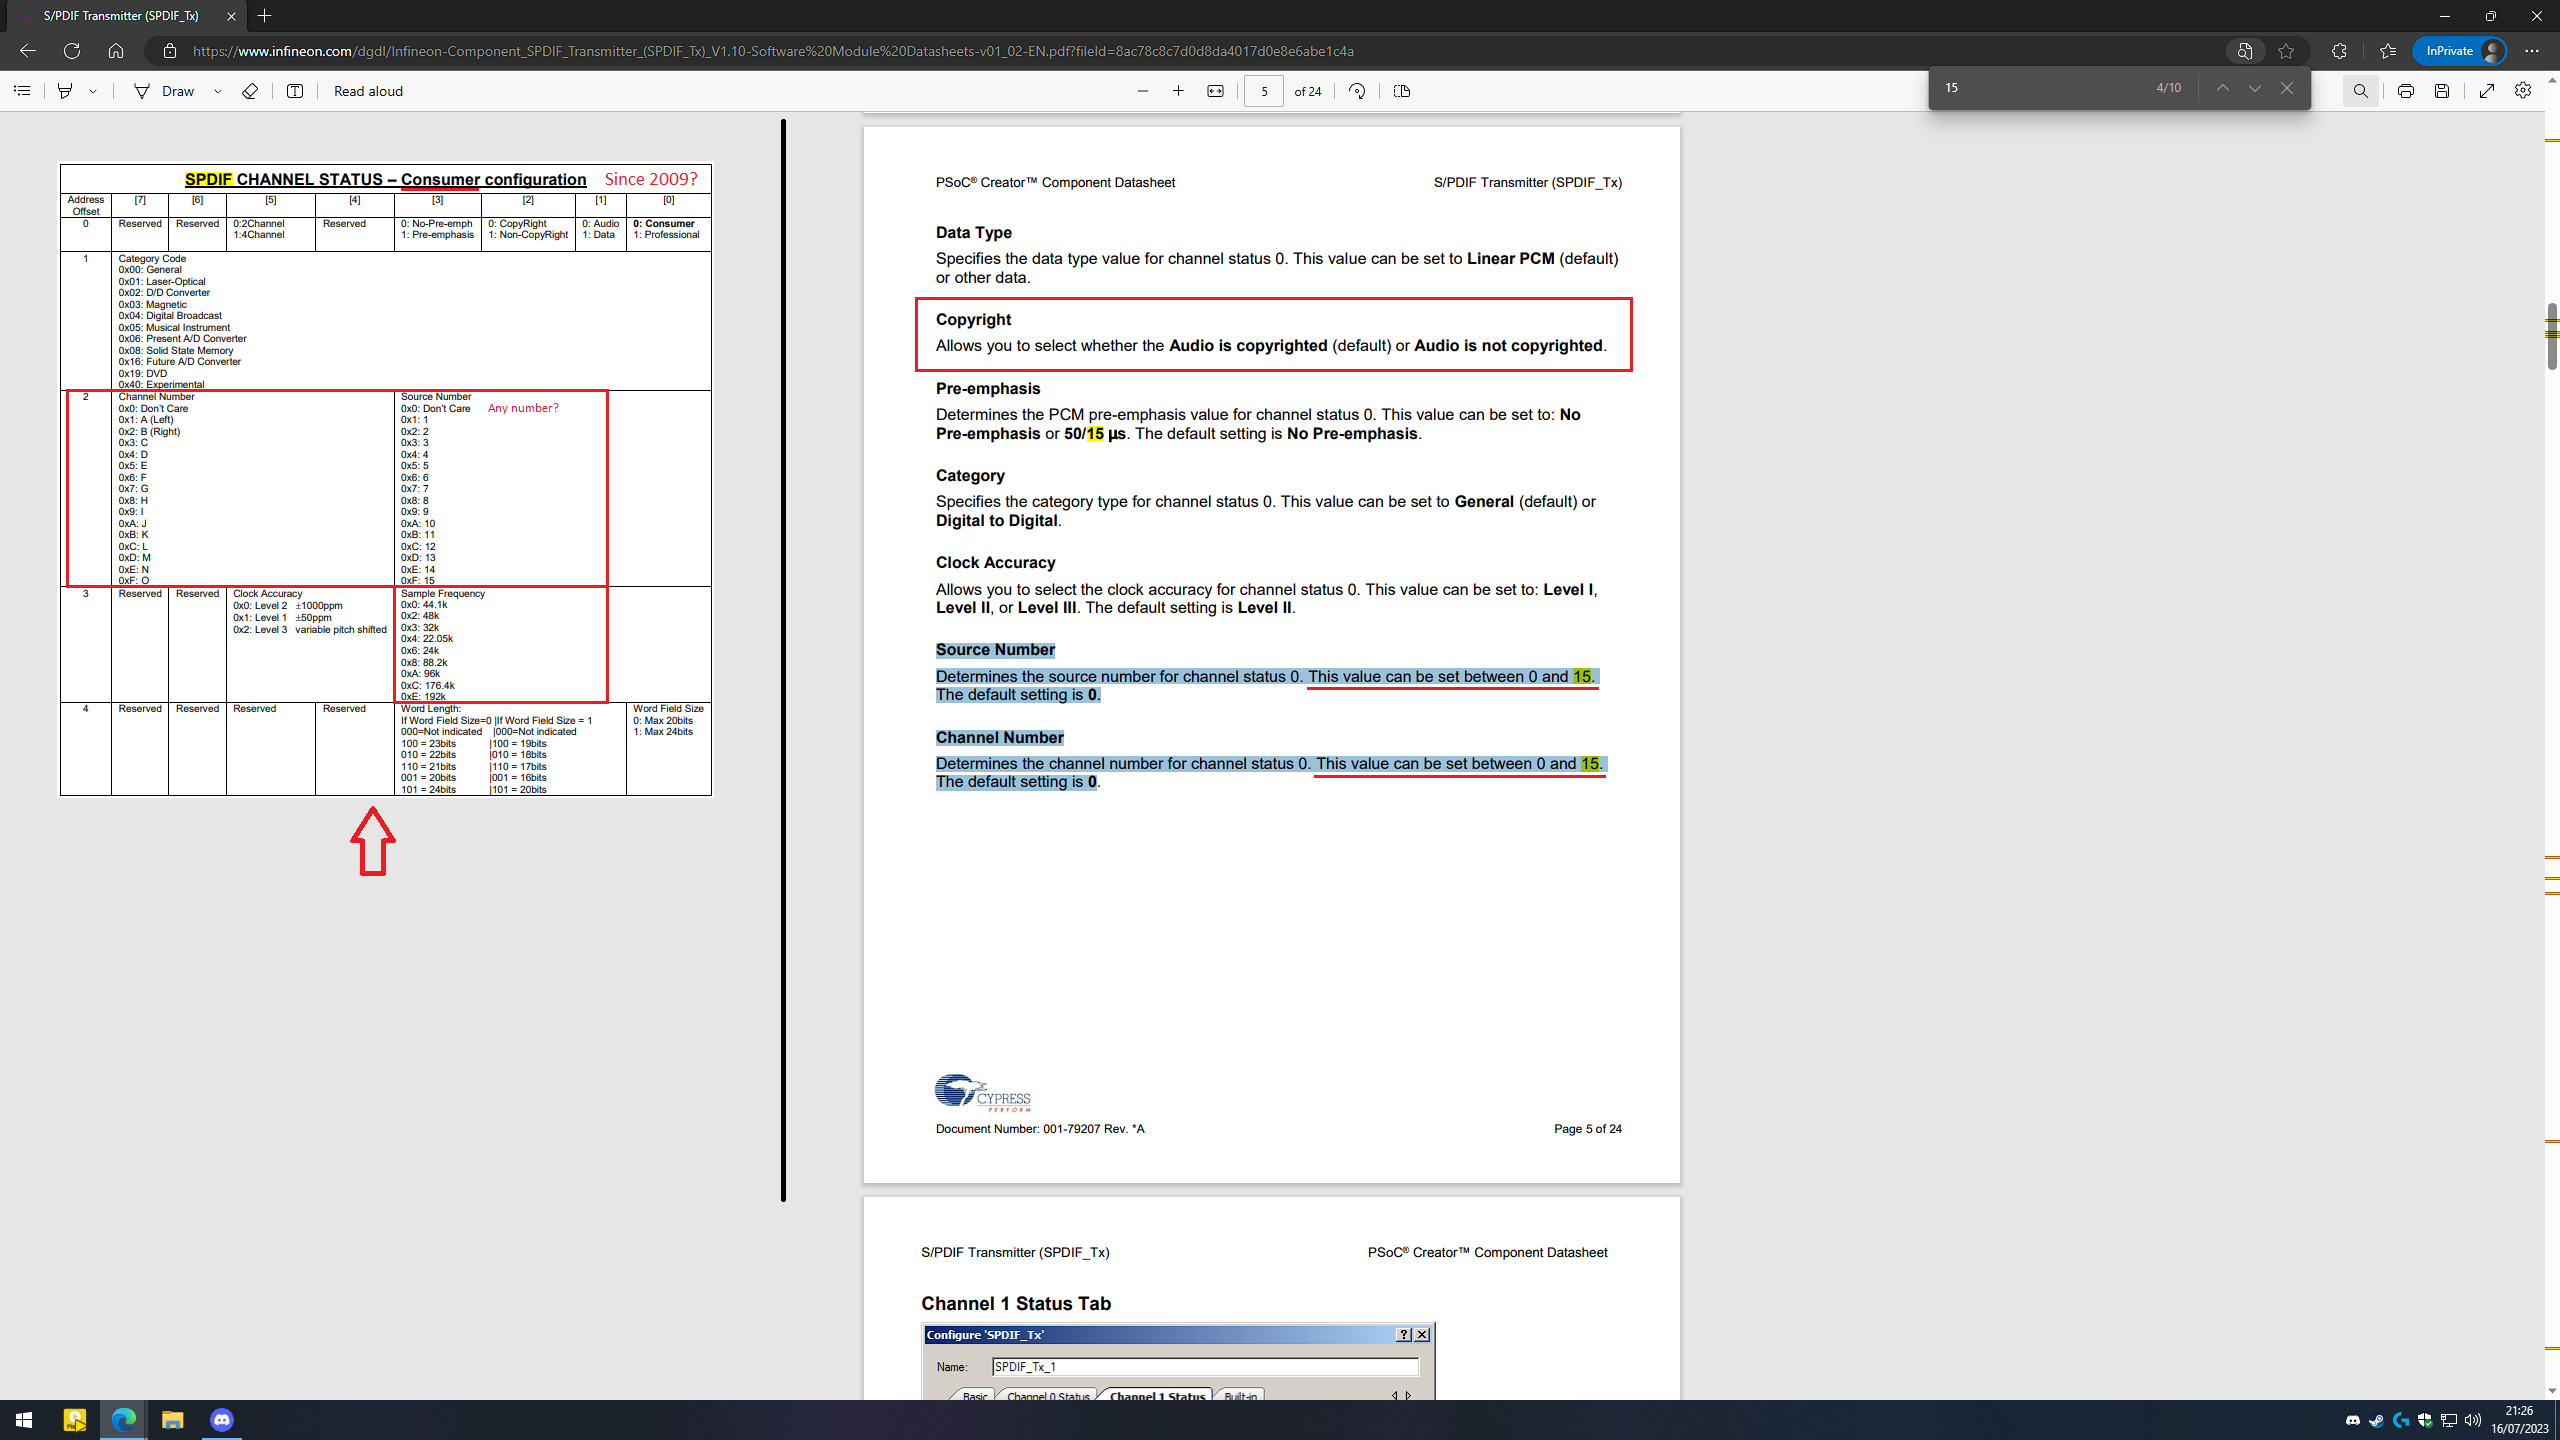The width and height of the screenshot is (2560, 1440).
Task: Open browser Extensions menu
Action: click(x=2339, y=51)
